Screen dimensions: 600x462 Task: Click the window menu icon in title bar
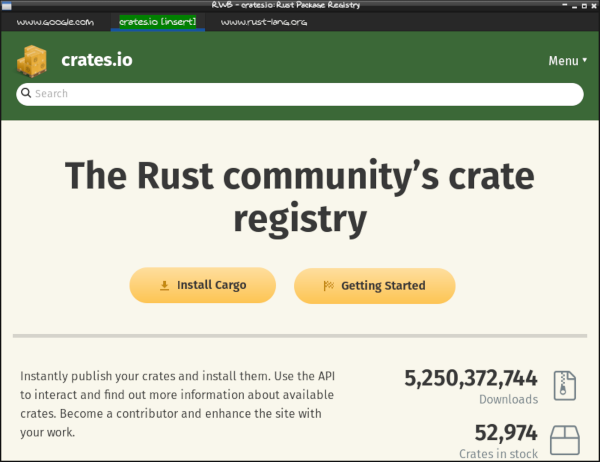(x=7, y=6)
